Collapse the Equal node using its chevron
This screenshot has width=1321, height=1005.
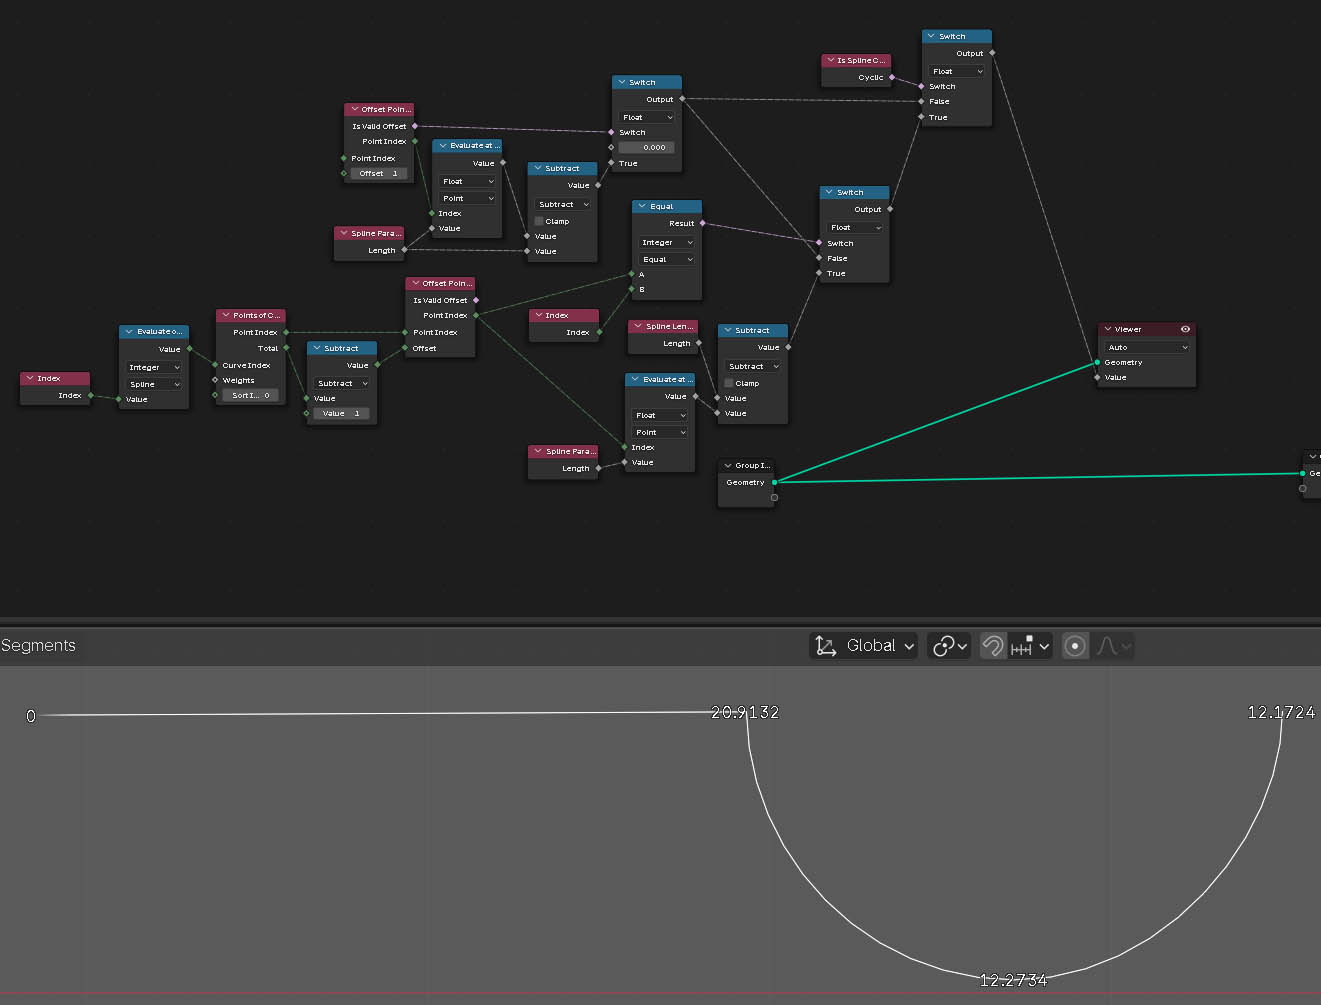(x=642, y=207)
